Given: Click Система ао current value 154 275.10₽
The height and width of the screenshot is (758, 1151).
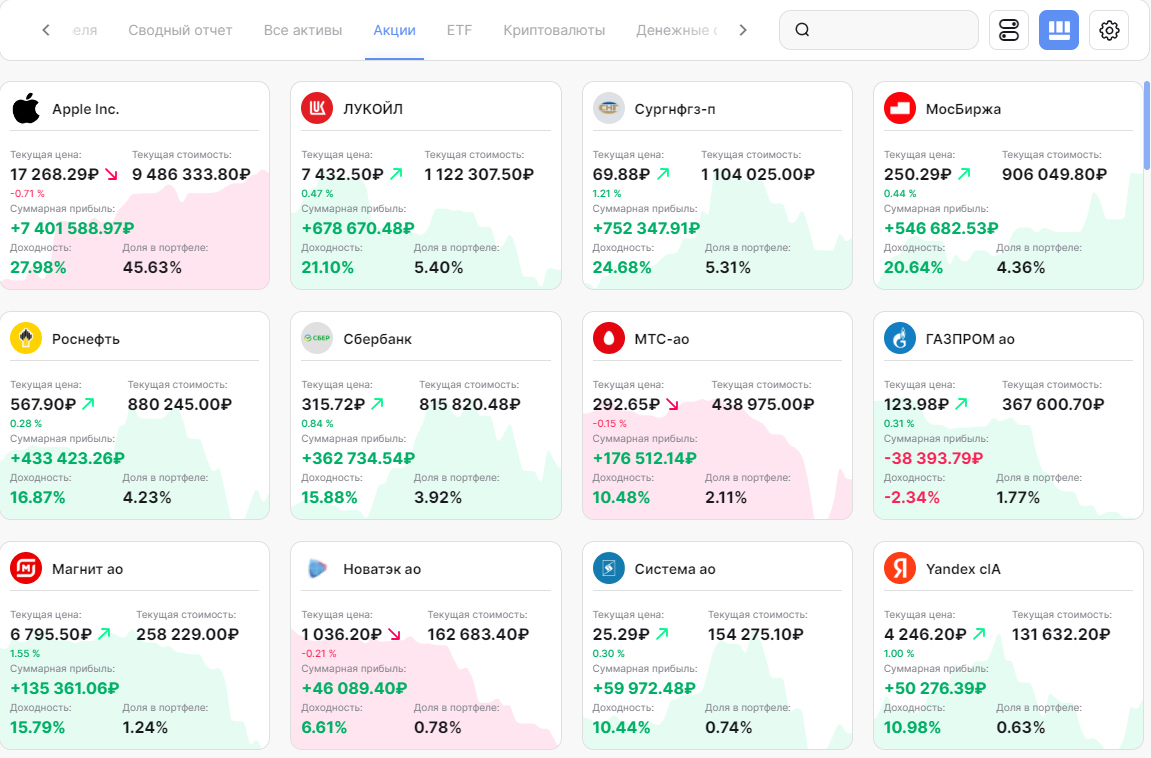Looking at the screenshot, I should click(755, 635).
